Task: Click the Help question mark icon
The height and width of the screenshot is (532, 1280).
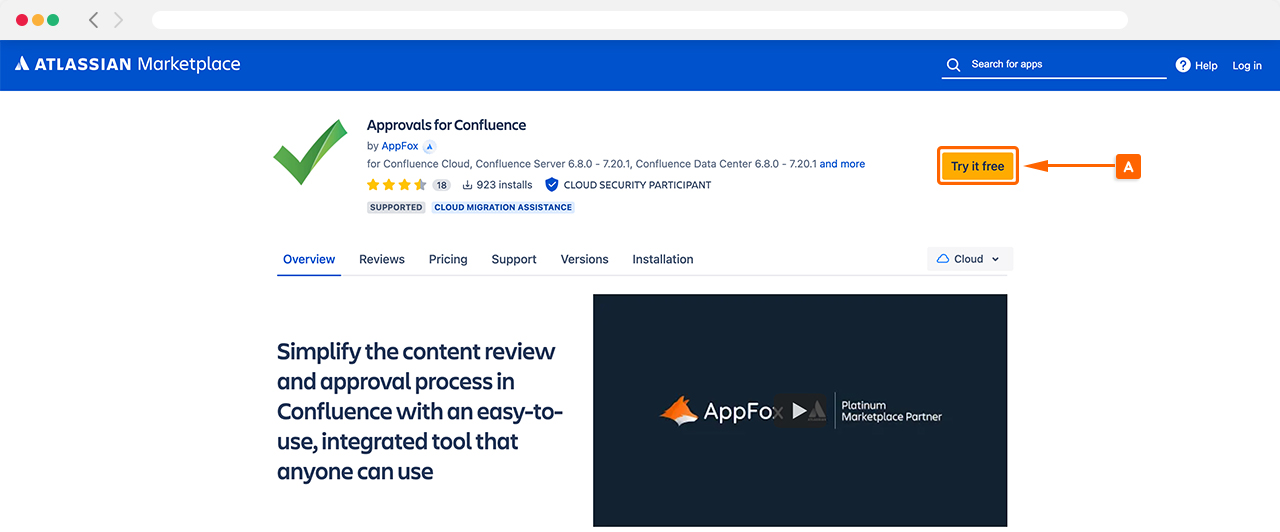Action: (1183, 65)
